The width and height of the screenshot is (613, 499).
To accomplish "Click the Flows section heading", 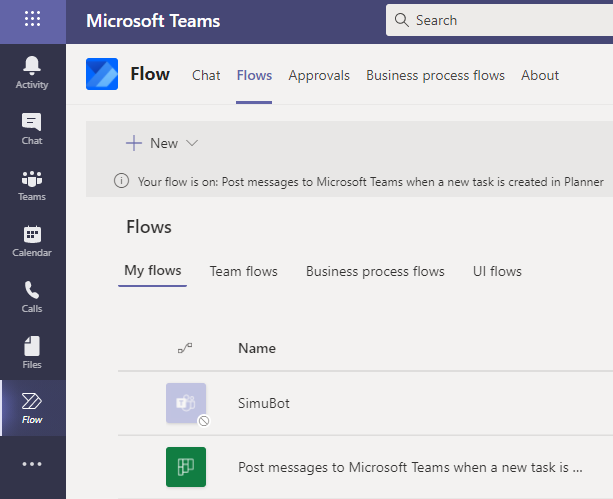I will point(149,227).
